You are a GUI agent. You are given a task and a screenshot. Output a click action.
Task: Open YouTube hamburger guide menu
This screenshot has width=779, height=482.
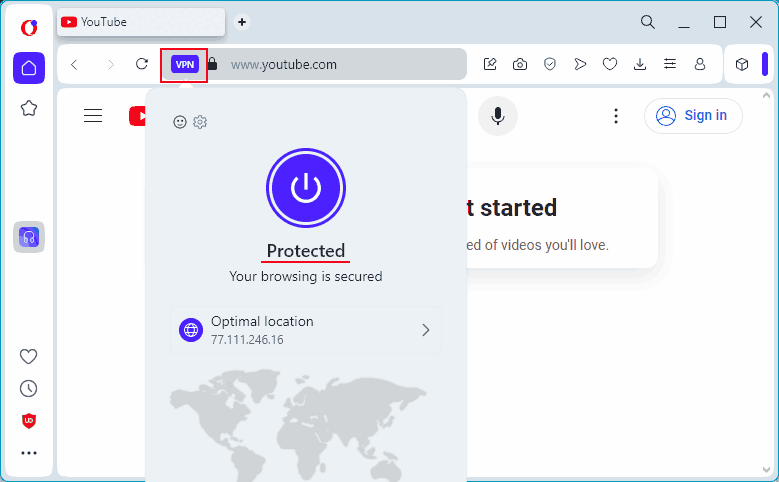click(x=93, y=115)
